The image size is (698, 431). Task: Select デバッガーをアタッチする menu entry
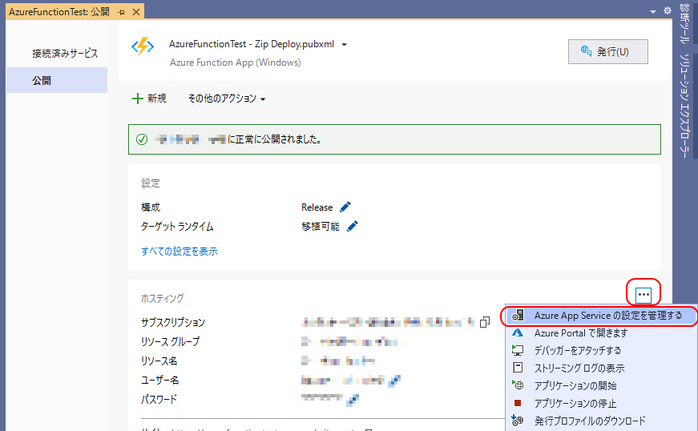601,350
